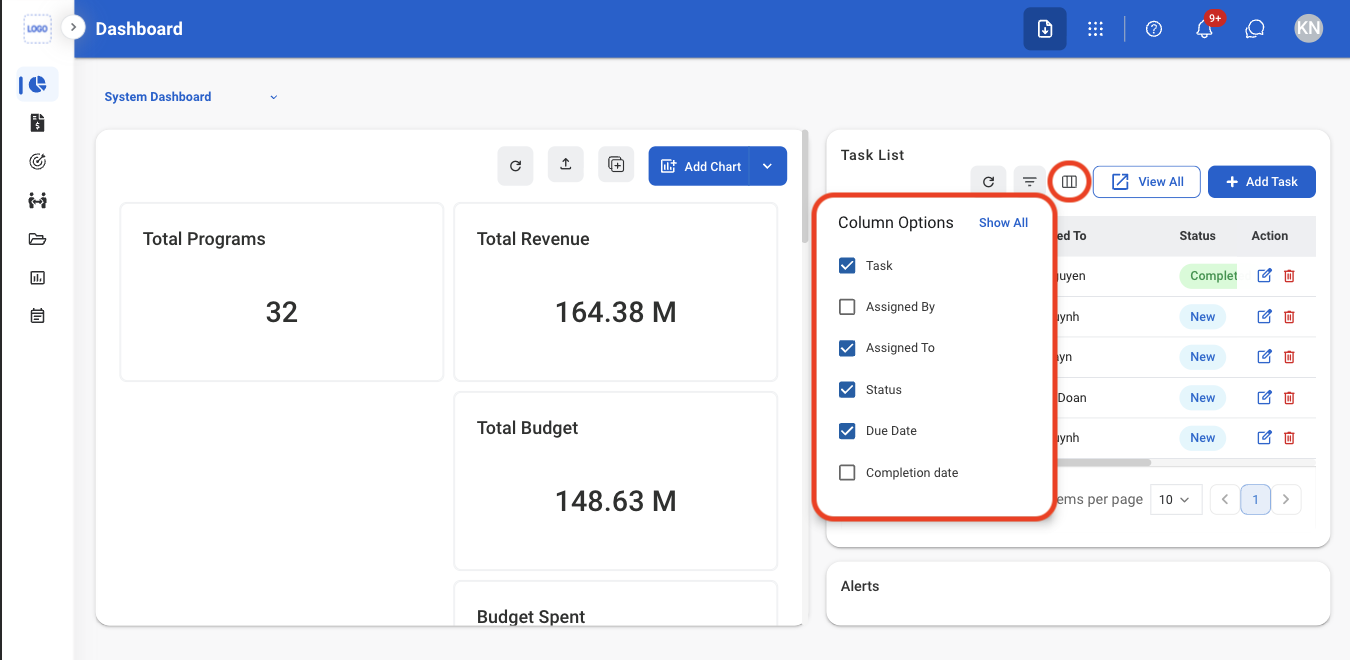Click the Total Budget value 148.63 M
The image size is (1350, 660).
[x=616, y=500]
